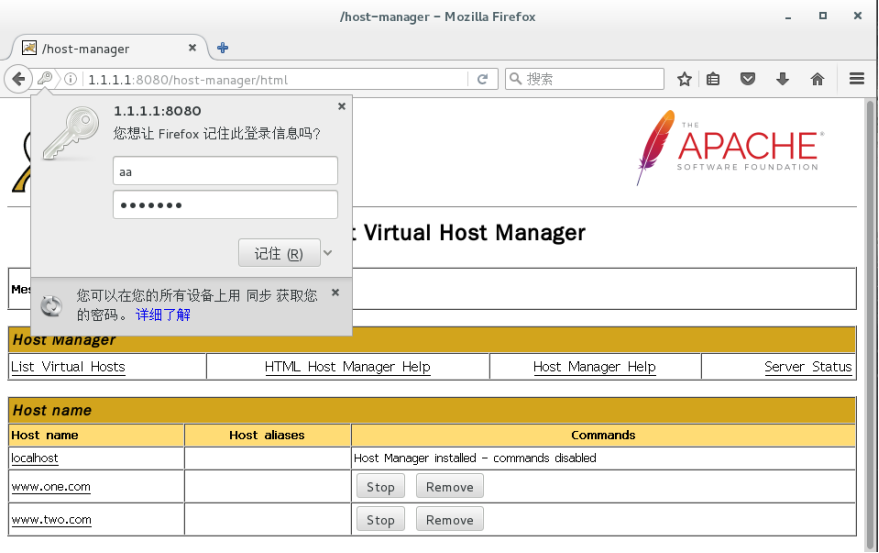This screenshot has width=879, height=553.
Task: Click the key icon in the address bar
Action: pyautogui.click(x=45, y=79)
